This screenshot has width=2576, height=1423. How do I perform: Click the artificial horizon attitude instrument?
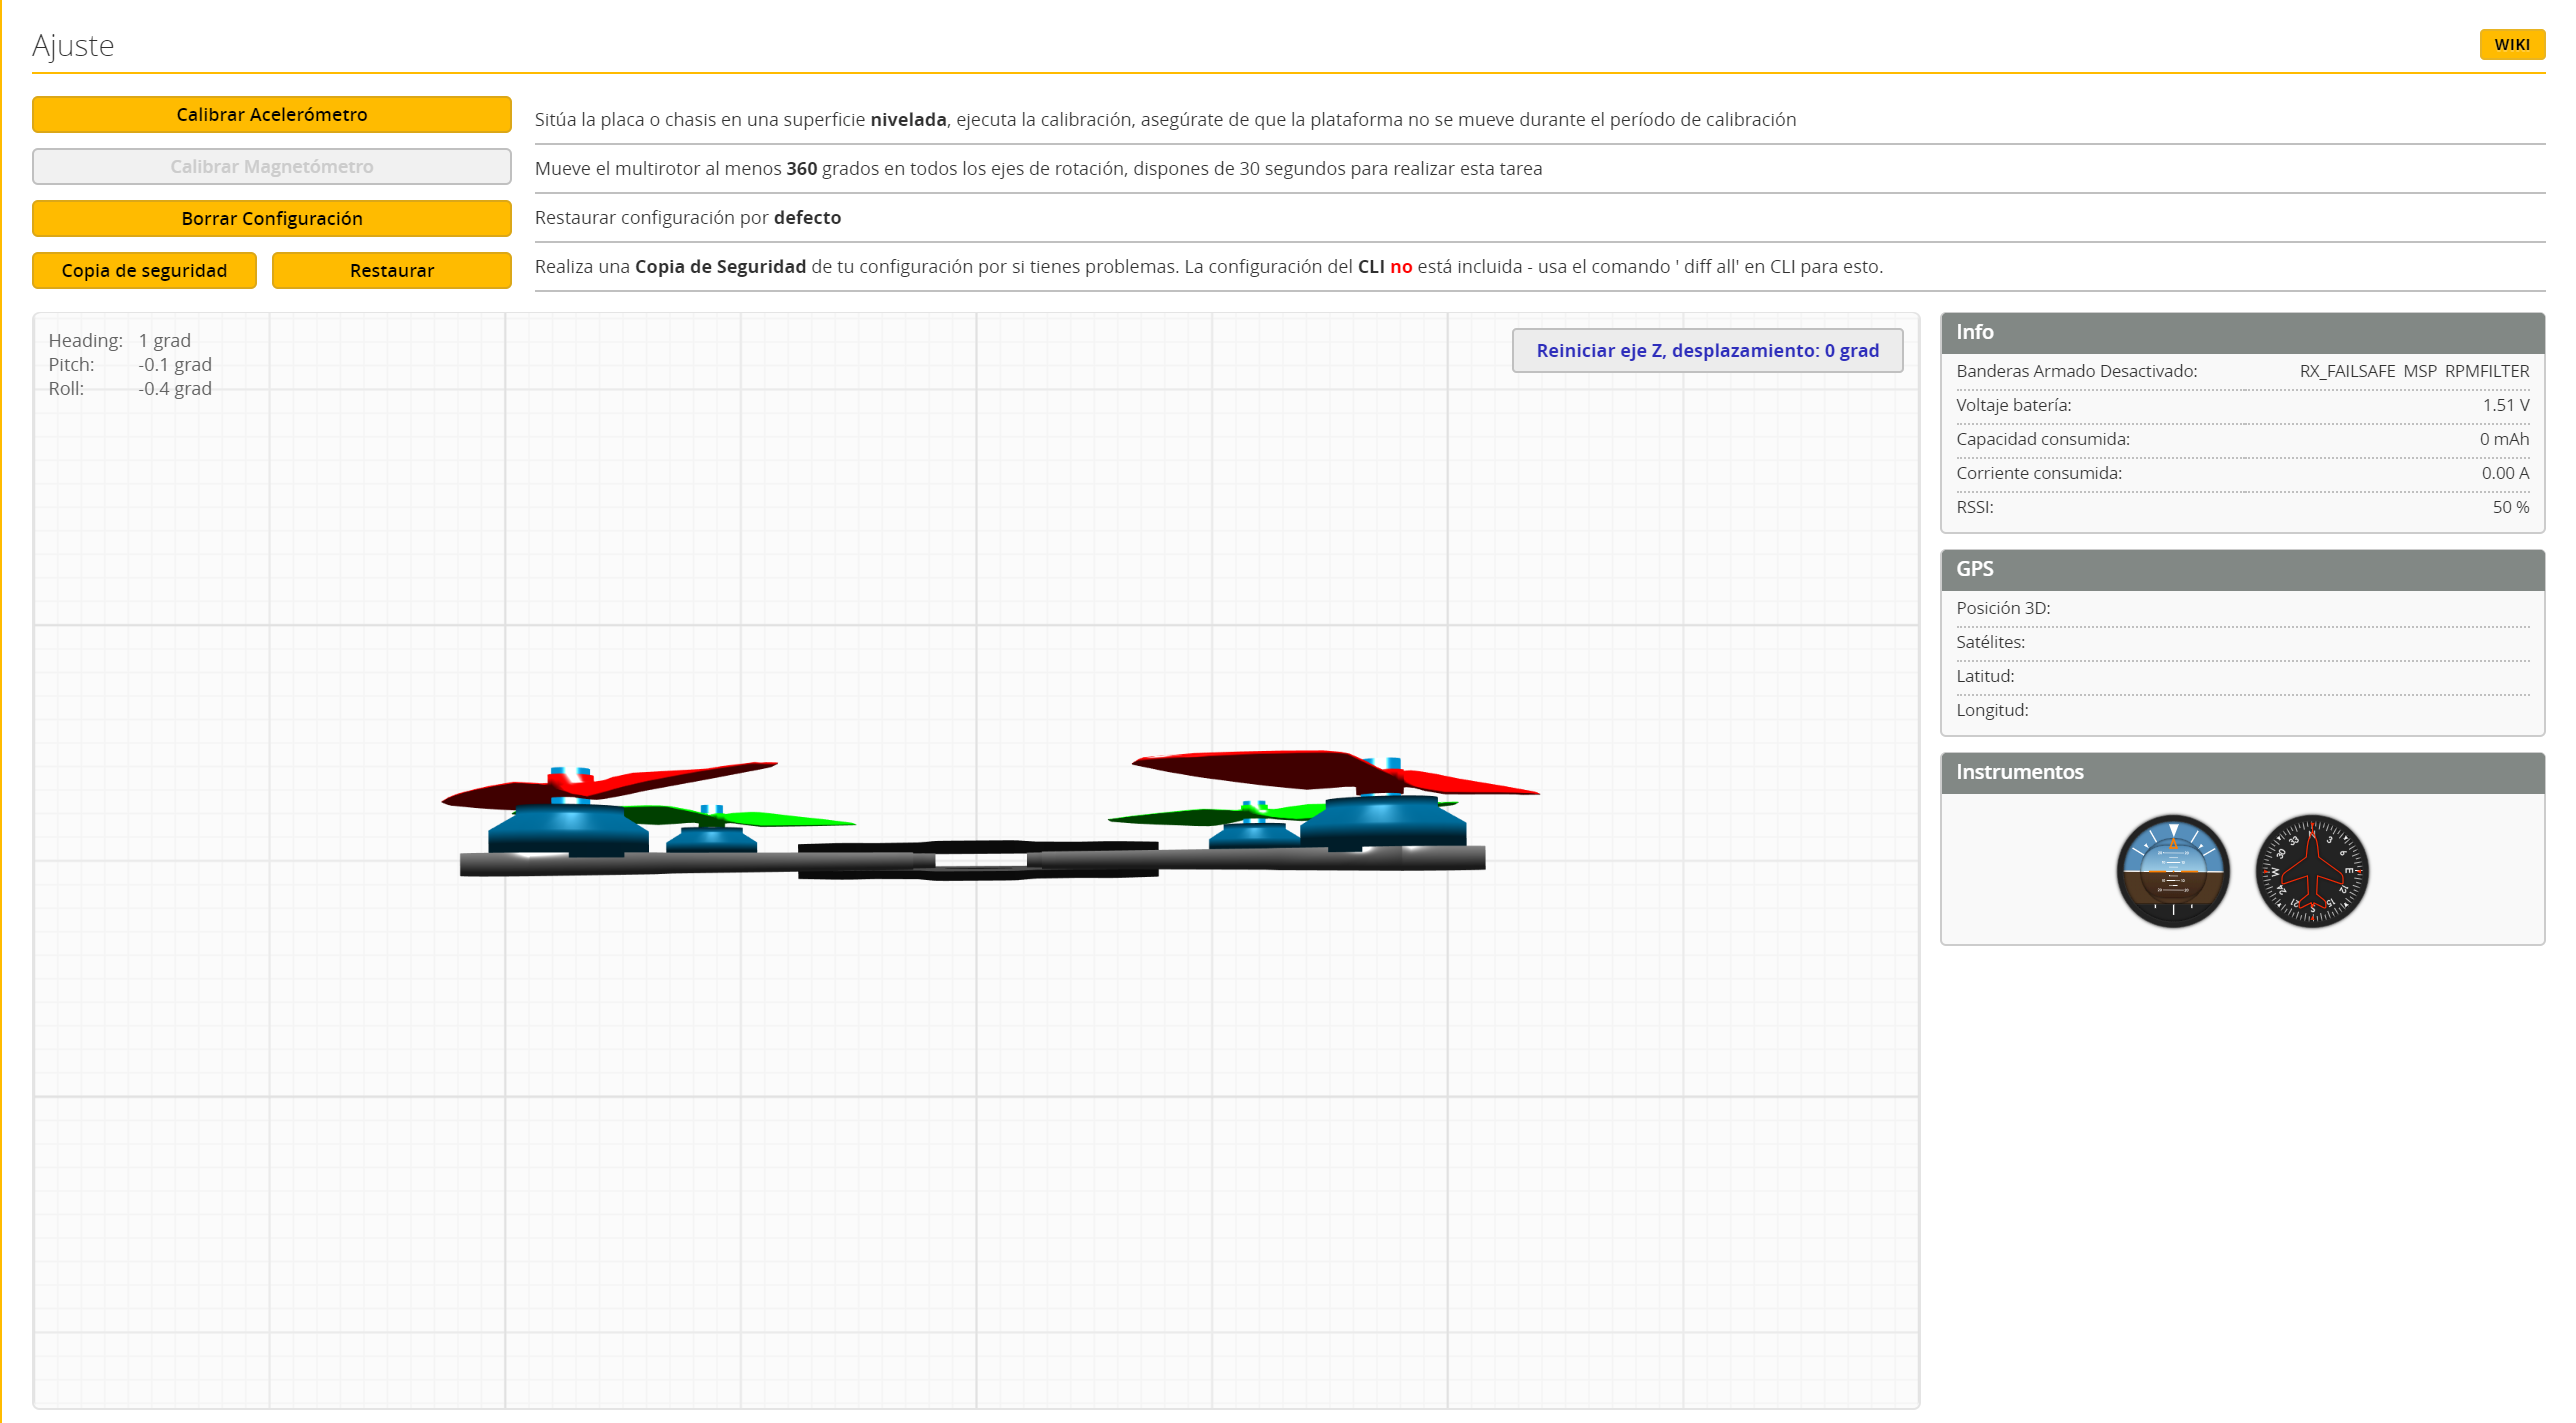[2172, 871]
